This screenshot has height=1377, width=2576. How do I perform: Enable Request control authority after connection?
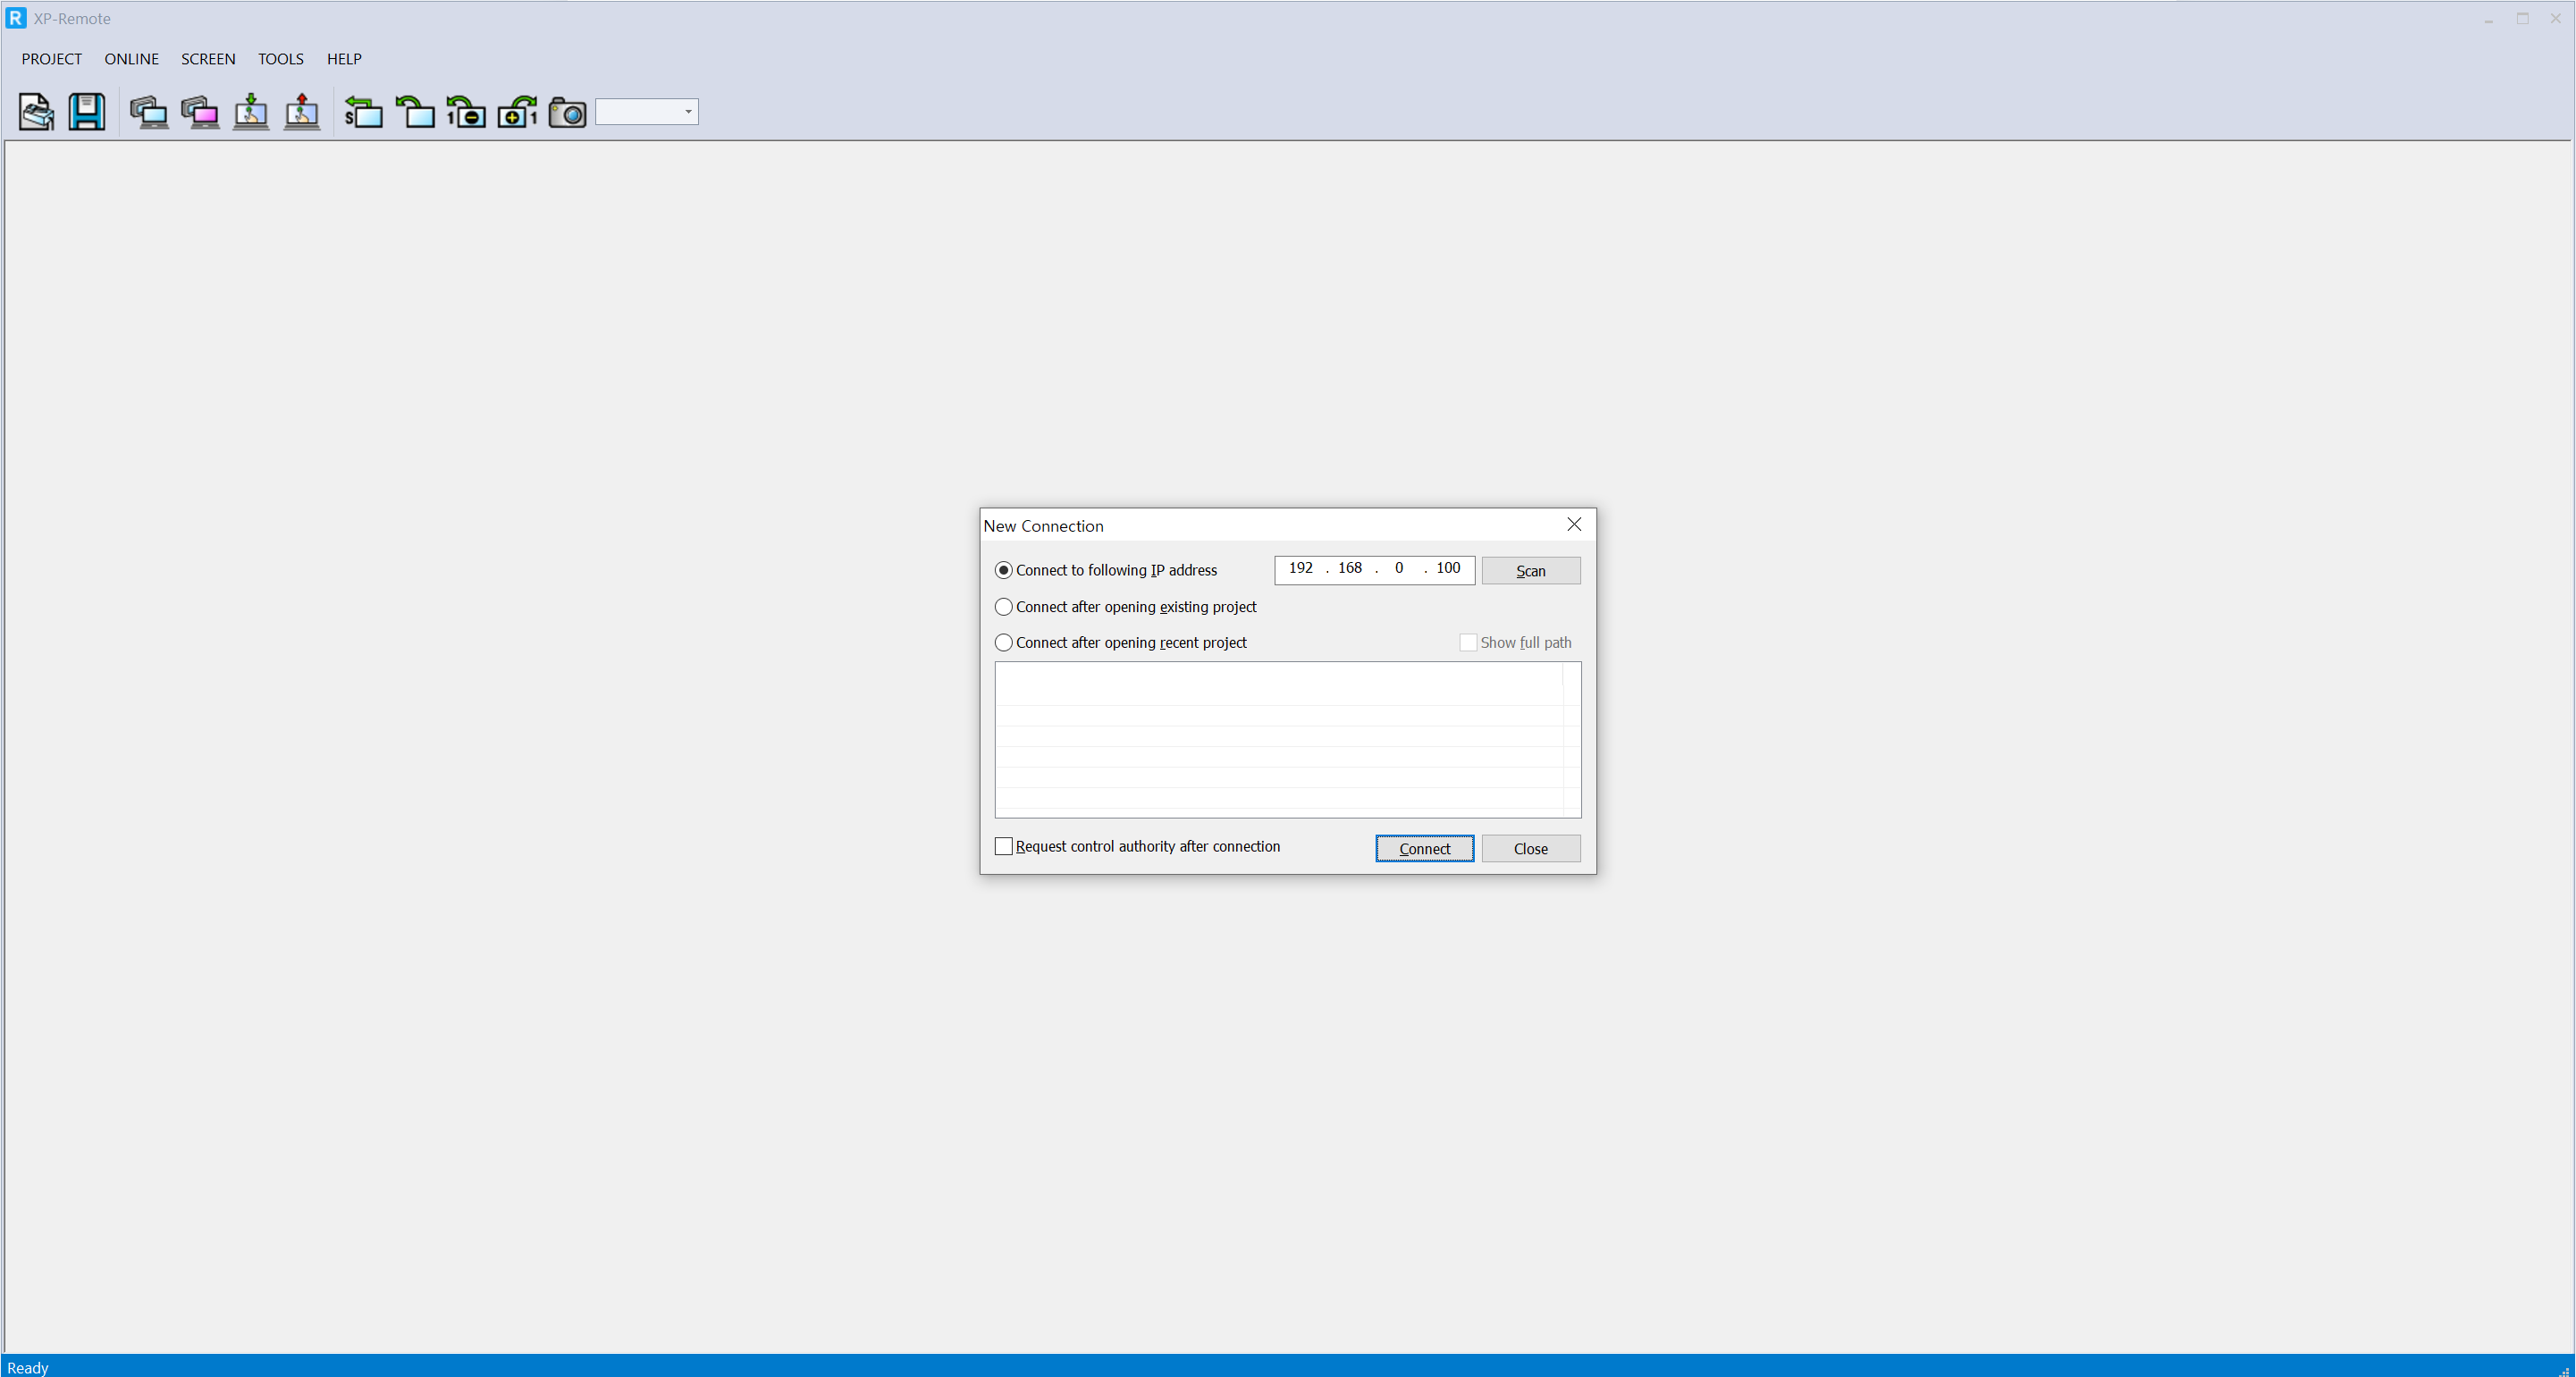coord(1004,845)
